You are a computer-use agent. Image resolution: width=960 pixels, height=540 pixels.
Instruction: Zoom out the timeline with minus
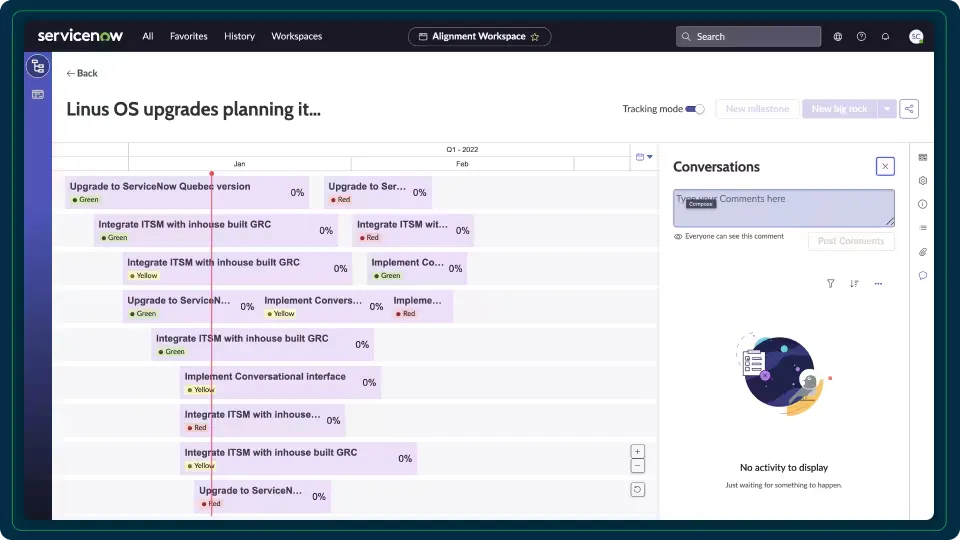[637, 466]
